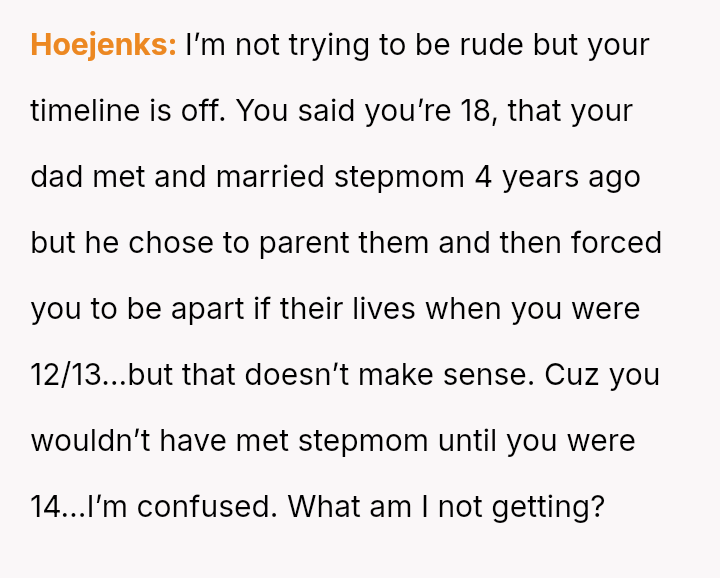Click the word "rude" in the comment
Screen dimensions: 720x578
[x=490, y=45]
